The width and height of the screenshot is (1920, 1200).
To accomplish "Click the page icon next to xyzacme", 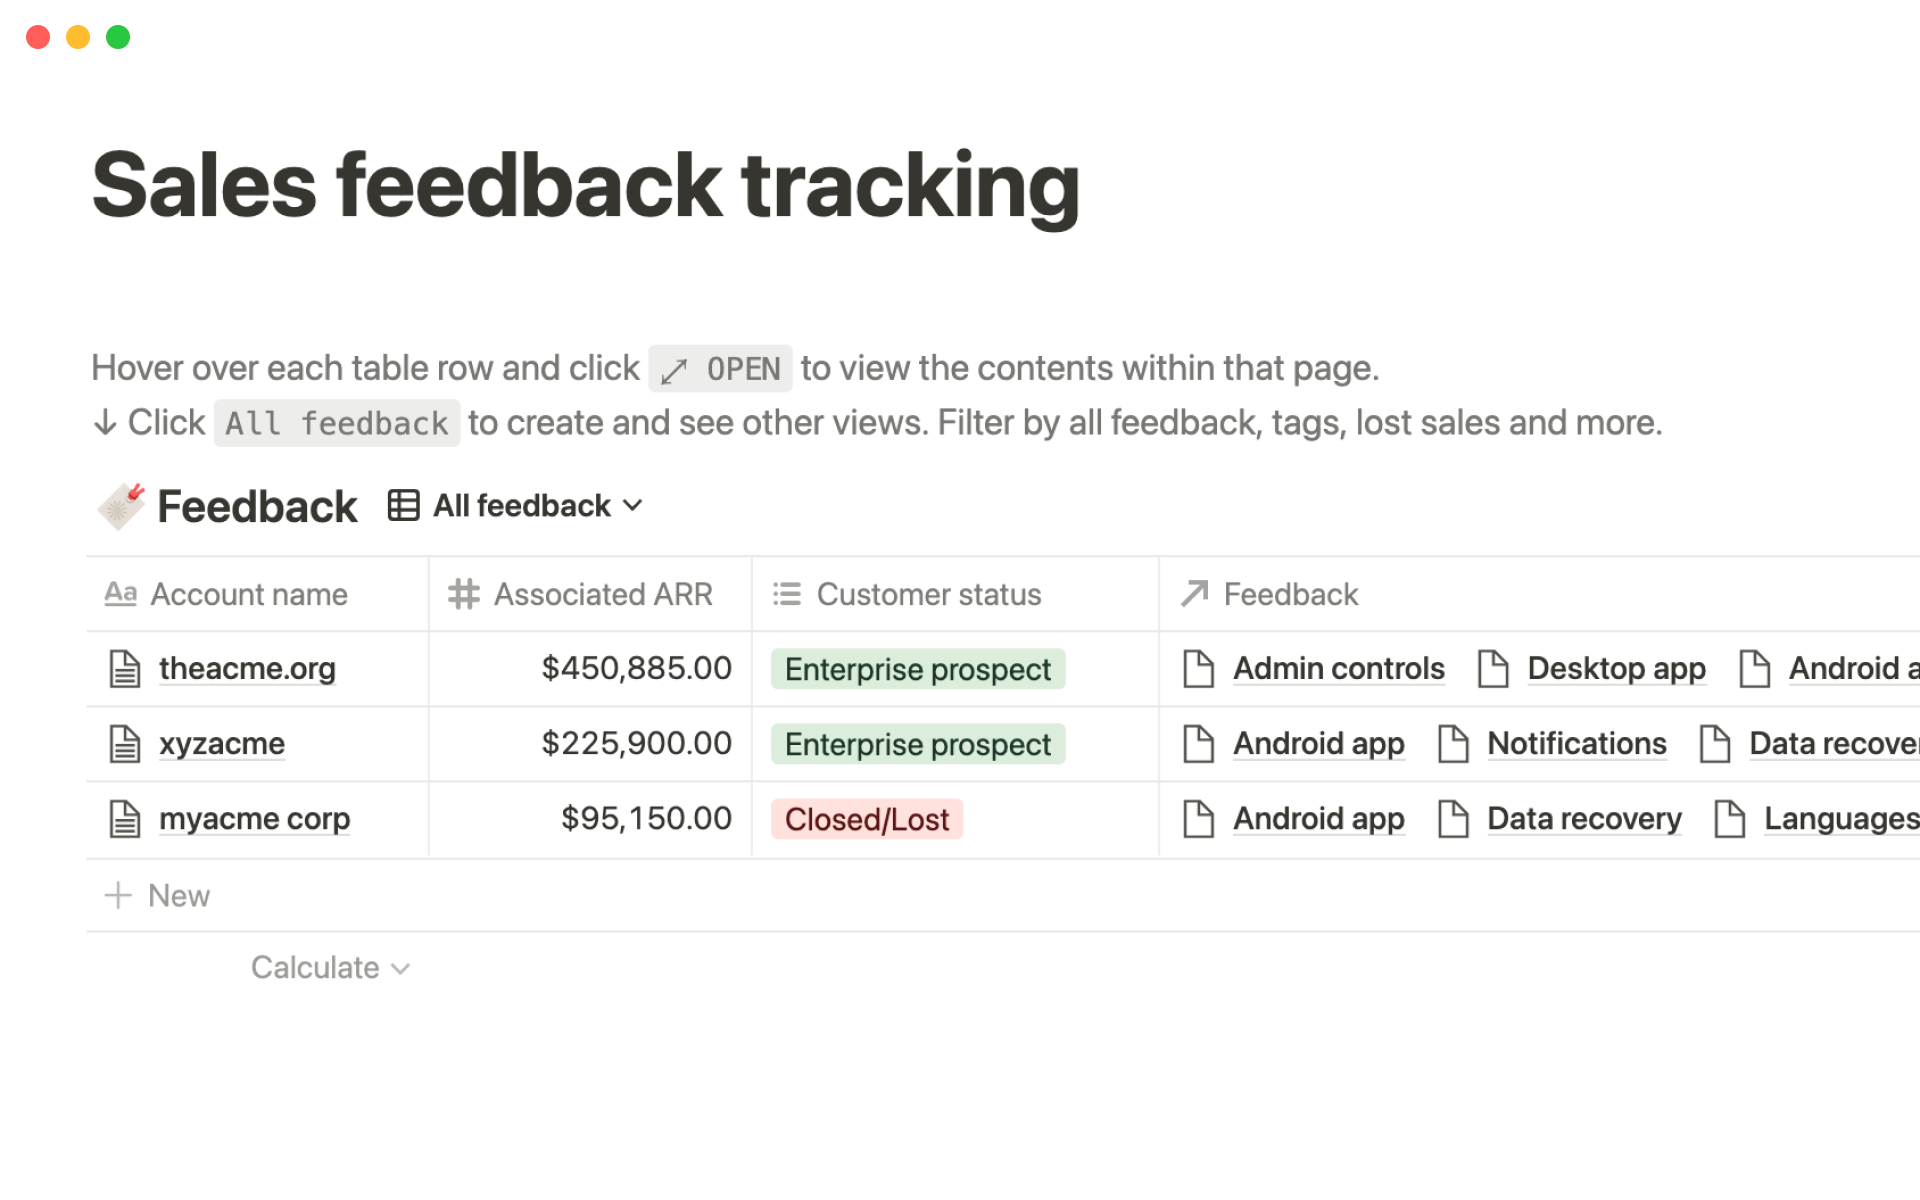I will click(x=125, y=744).
